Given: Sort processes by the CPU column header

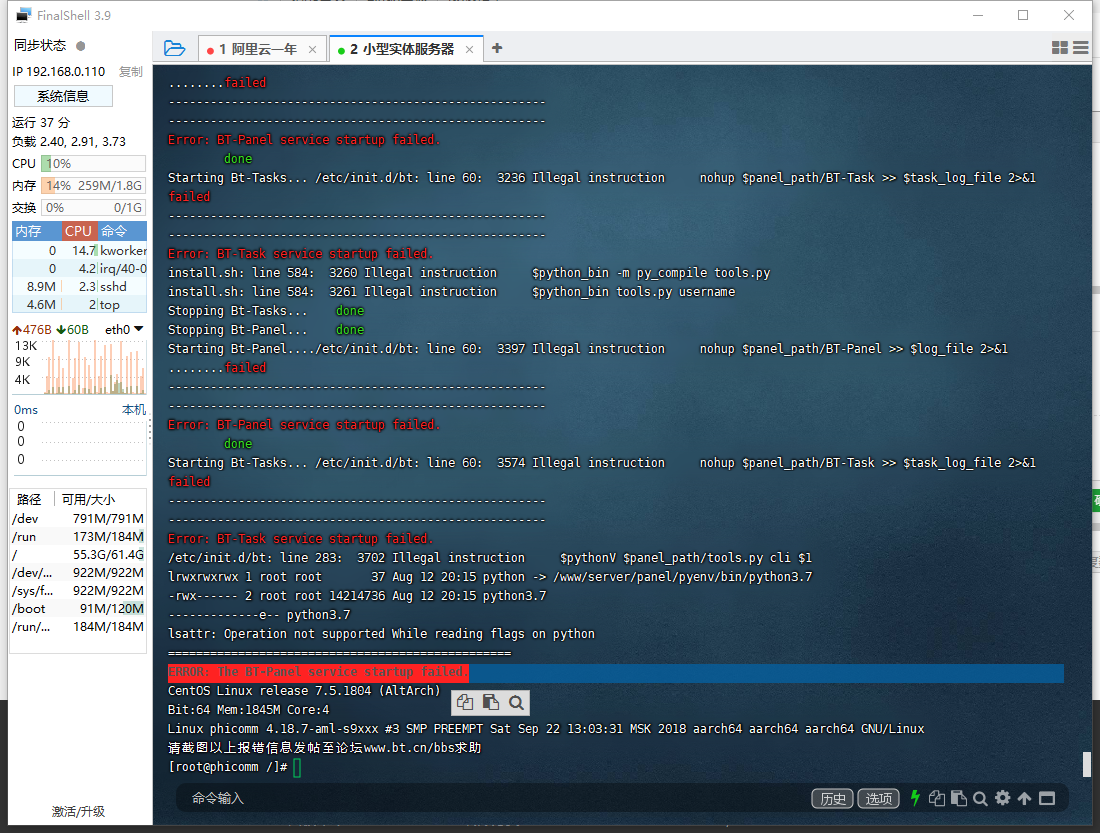Looking at the screenshot, I should pos(78,231).
